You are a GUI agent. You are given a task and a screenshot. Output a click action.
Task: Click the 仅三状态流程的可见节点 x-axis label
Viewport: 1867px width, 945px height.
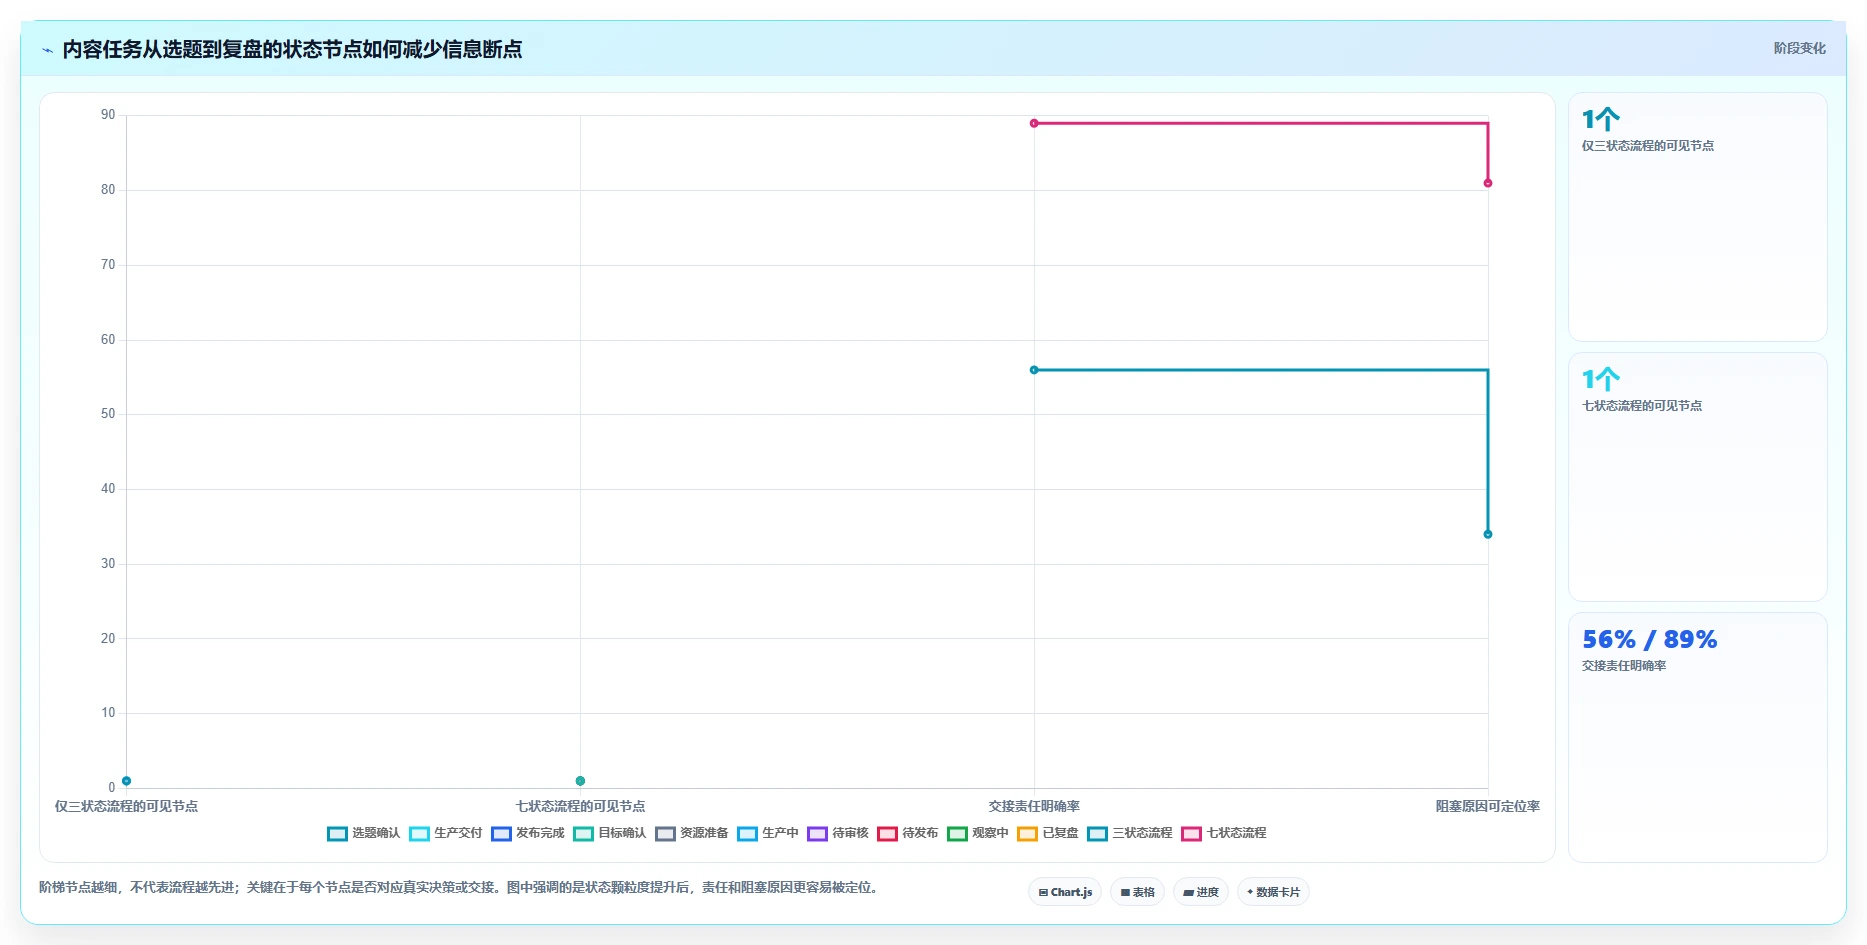click(126, 806)
